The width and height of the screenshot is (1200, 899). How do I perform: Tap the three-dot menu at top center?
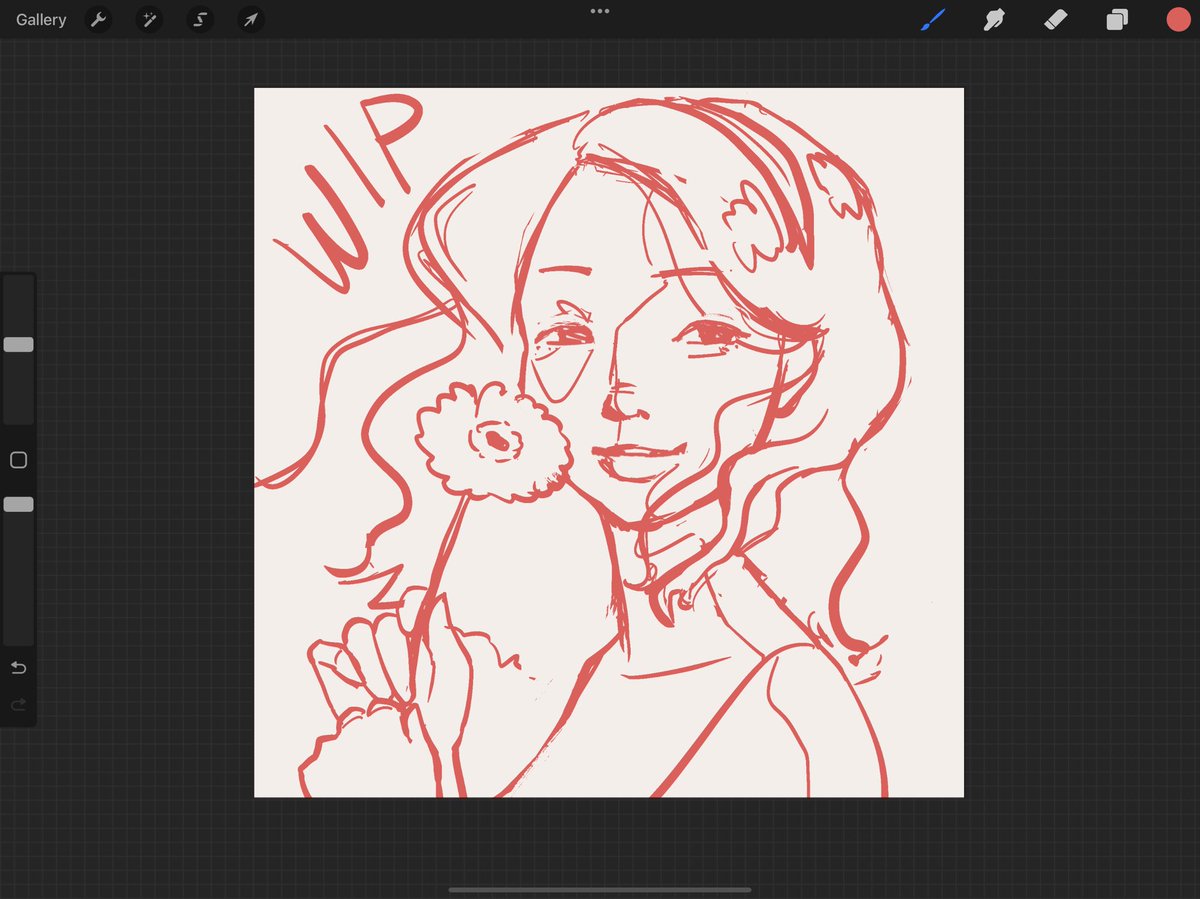tap(600, 11)
